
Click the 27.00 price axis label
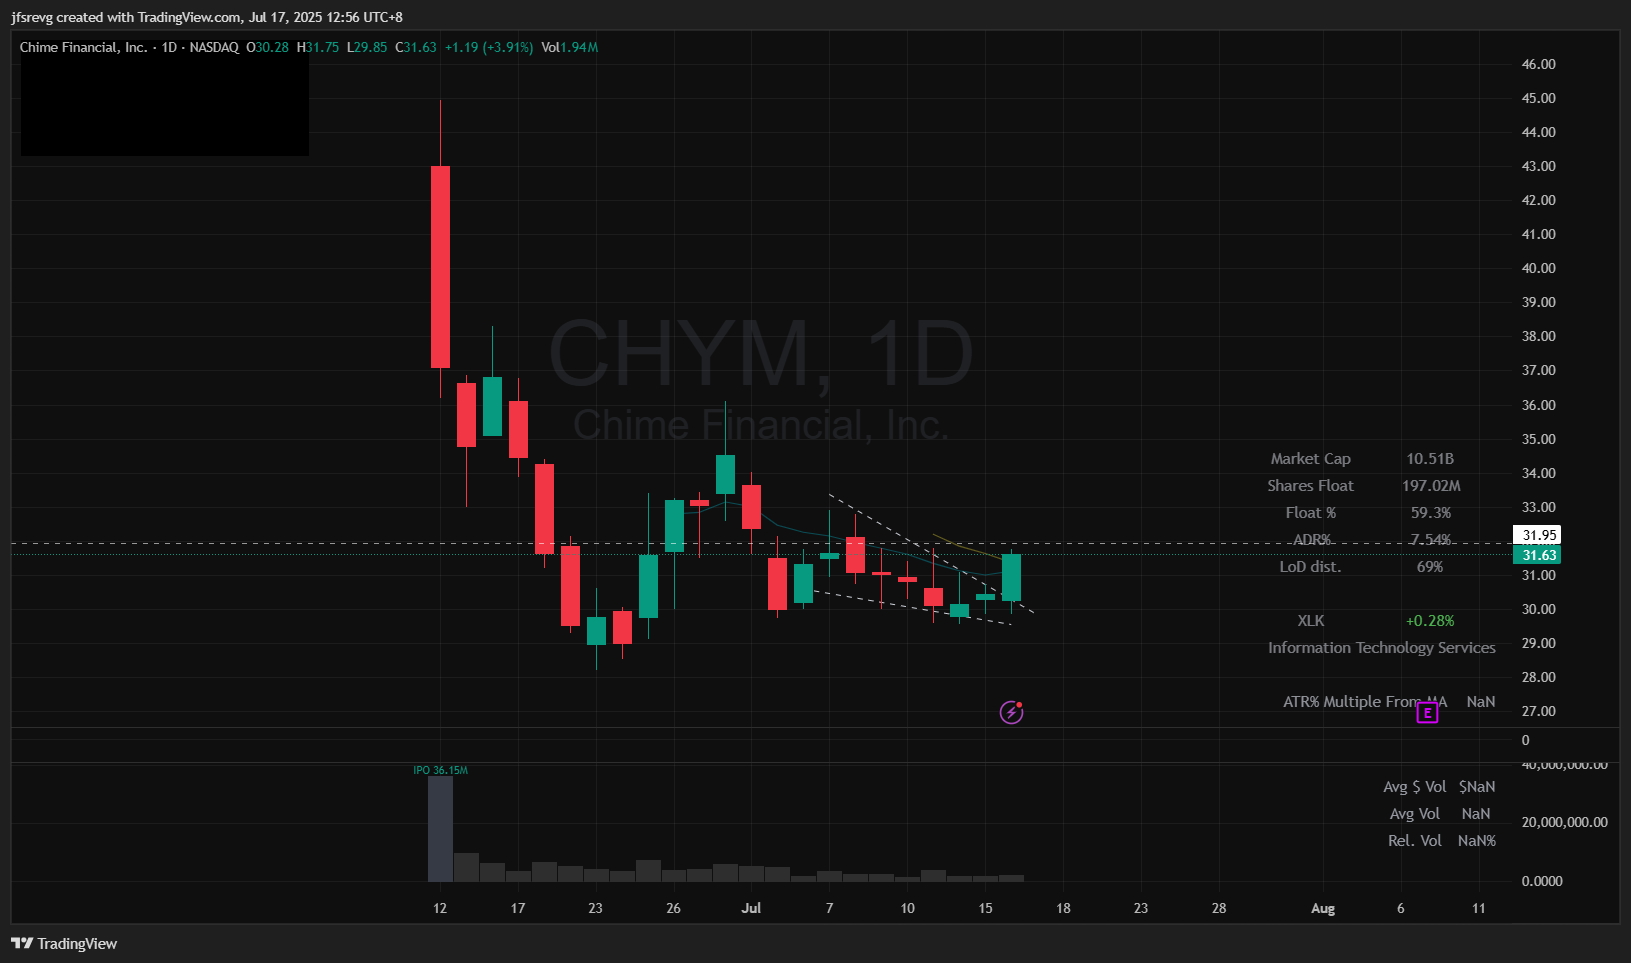(1538, 711)
